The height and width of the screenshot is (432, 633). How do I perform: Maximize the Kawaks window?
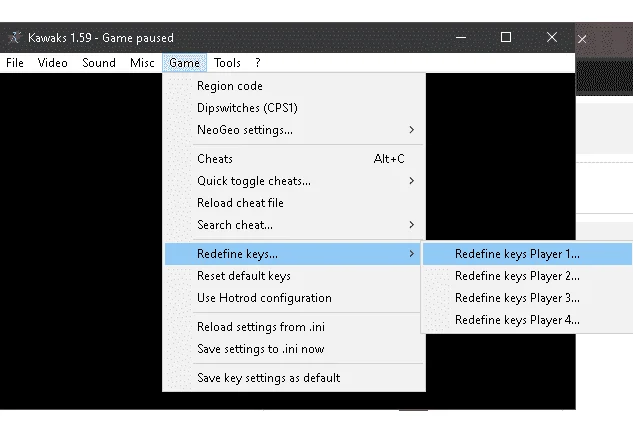point(506,38)
